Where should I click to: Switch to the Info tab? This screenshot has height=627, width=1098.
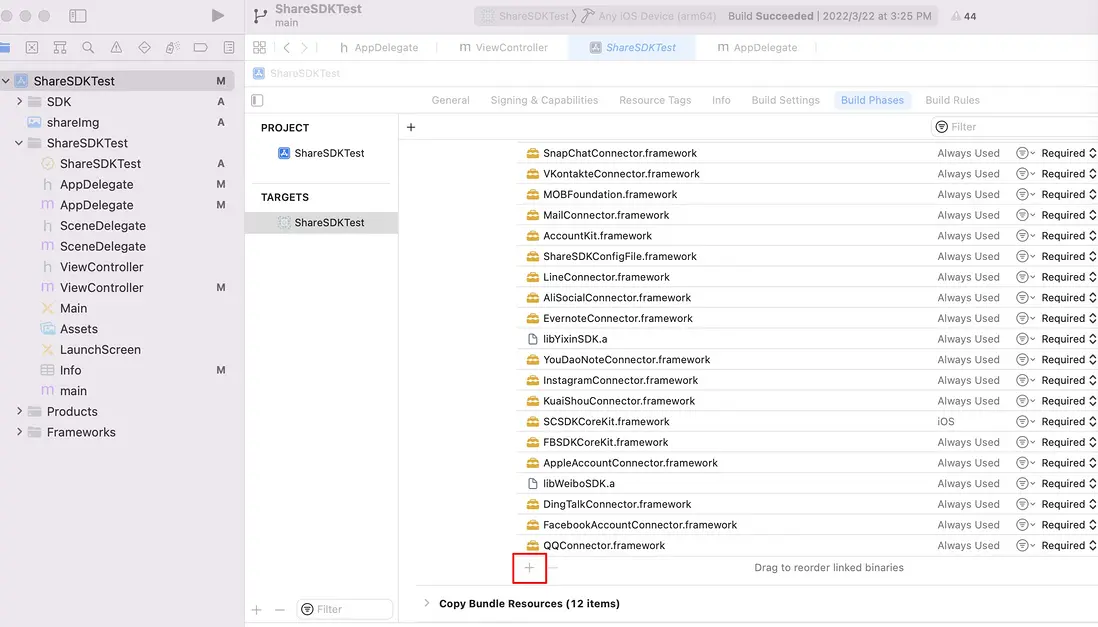click(x=721, y=100)
